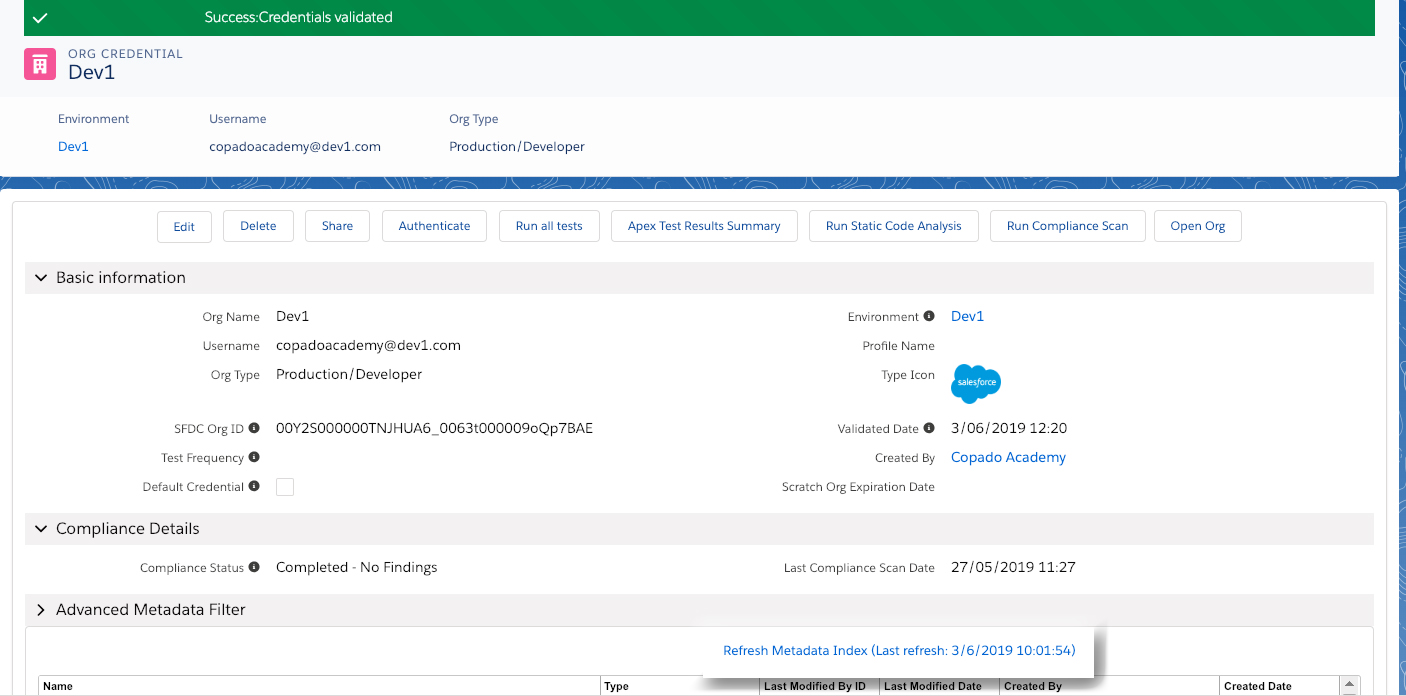
Task: Click Username value in Basic information section
Action: click(368, 345)
